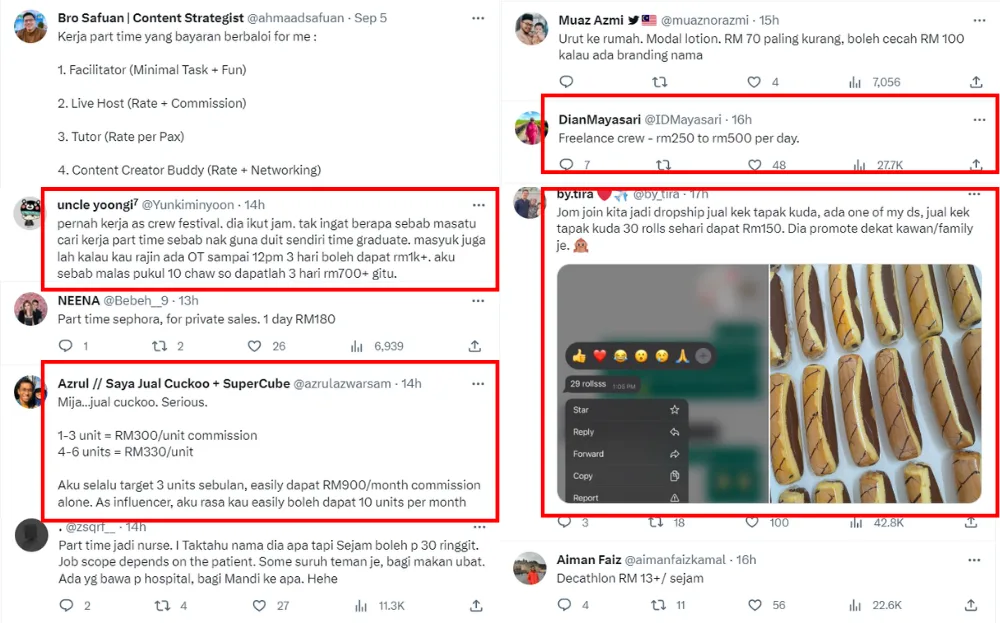Reply to DianMayasari's freelance crew tweet
Viewport: 1000px width, 623px height.
[x=566, y=165]
